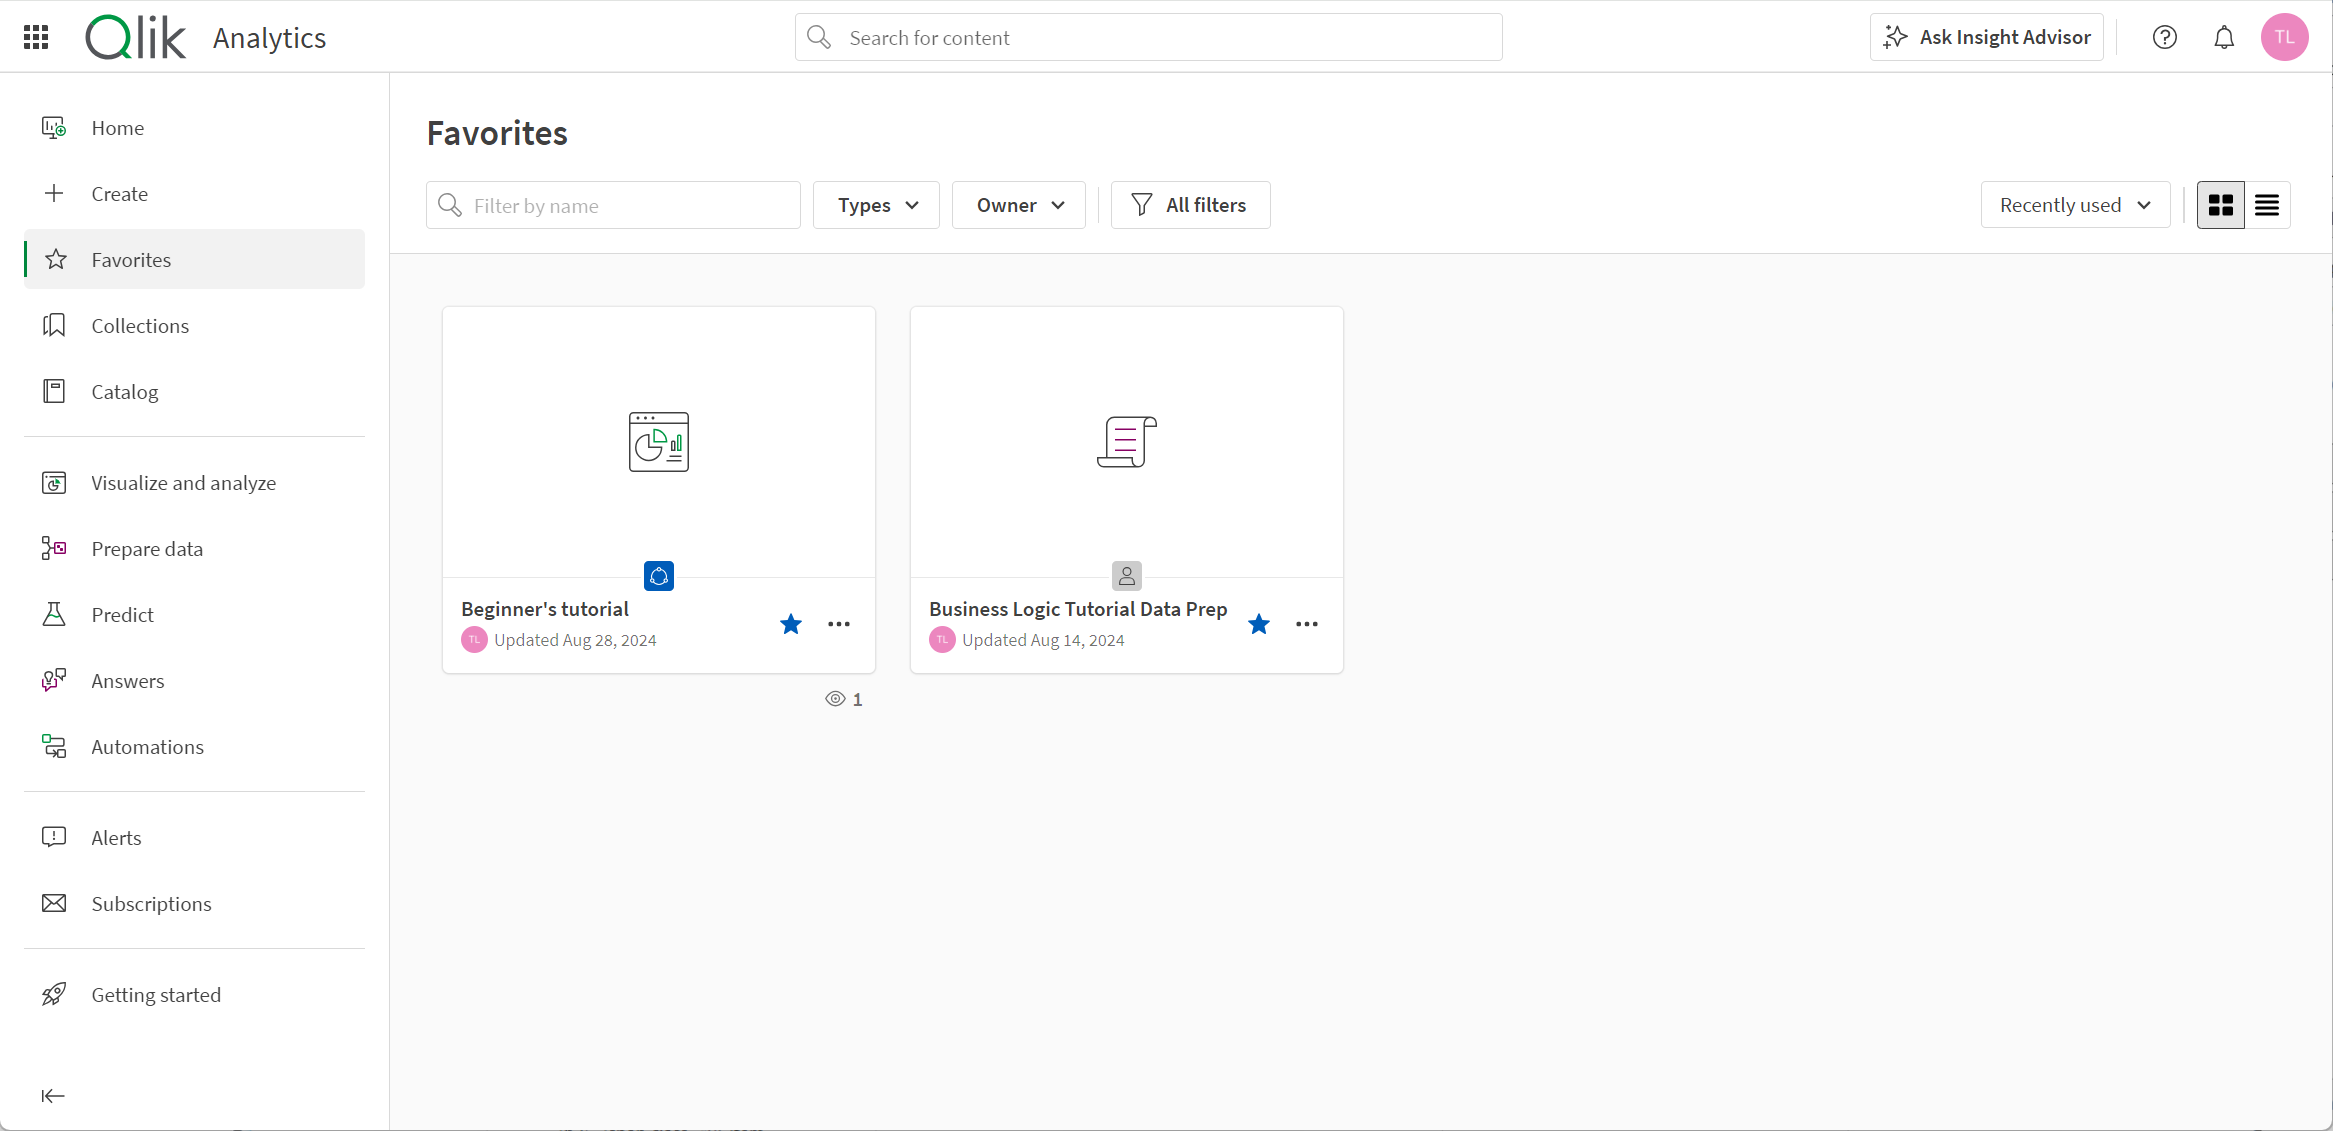Click the Automations sidebar icon
2333x1131 pixels.
[x=54, y=746]
